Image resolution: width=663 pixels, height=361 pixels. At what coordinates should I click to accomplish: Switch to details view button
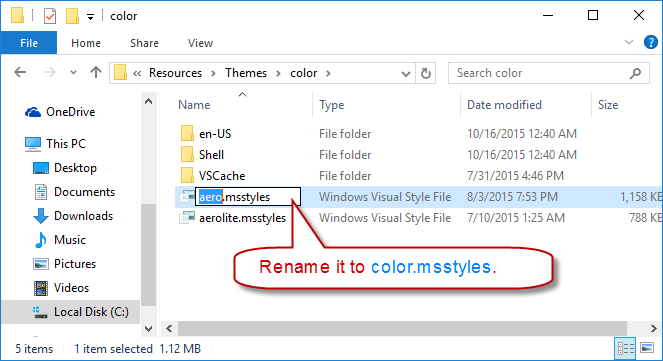[625, 348]
